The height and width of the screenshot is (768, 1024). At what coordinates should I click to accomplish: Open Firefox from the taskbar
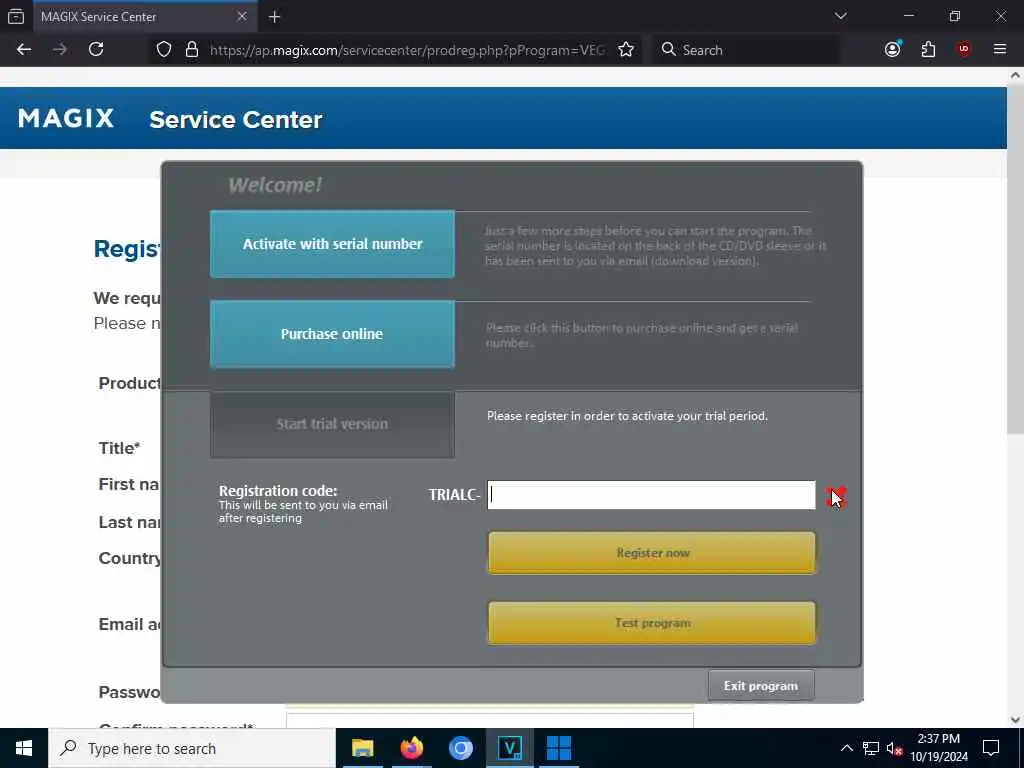pos(411,748)
